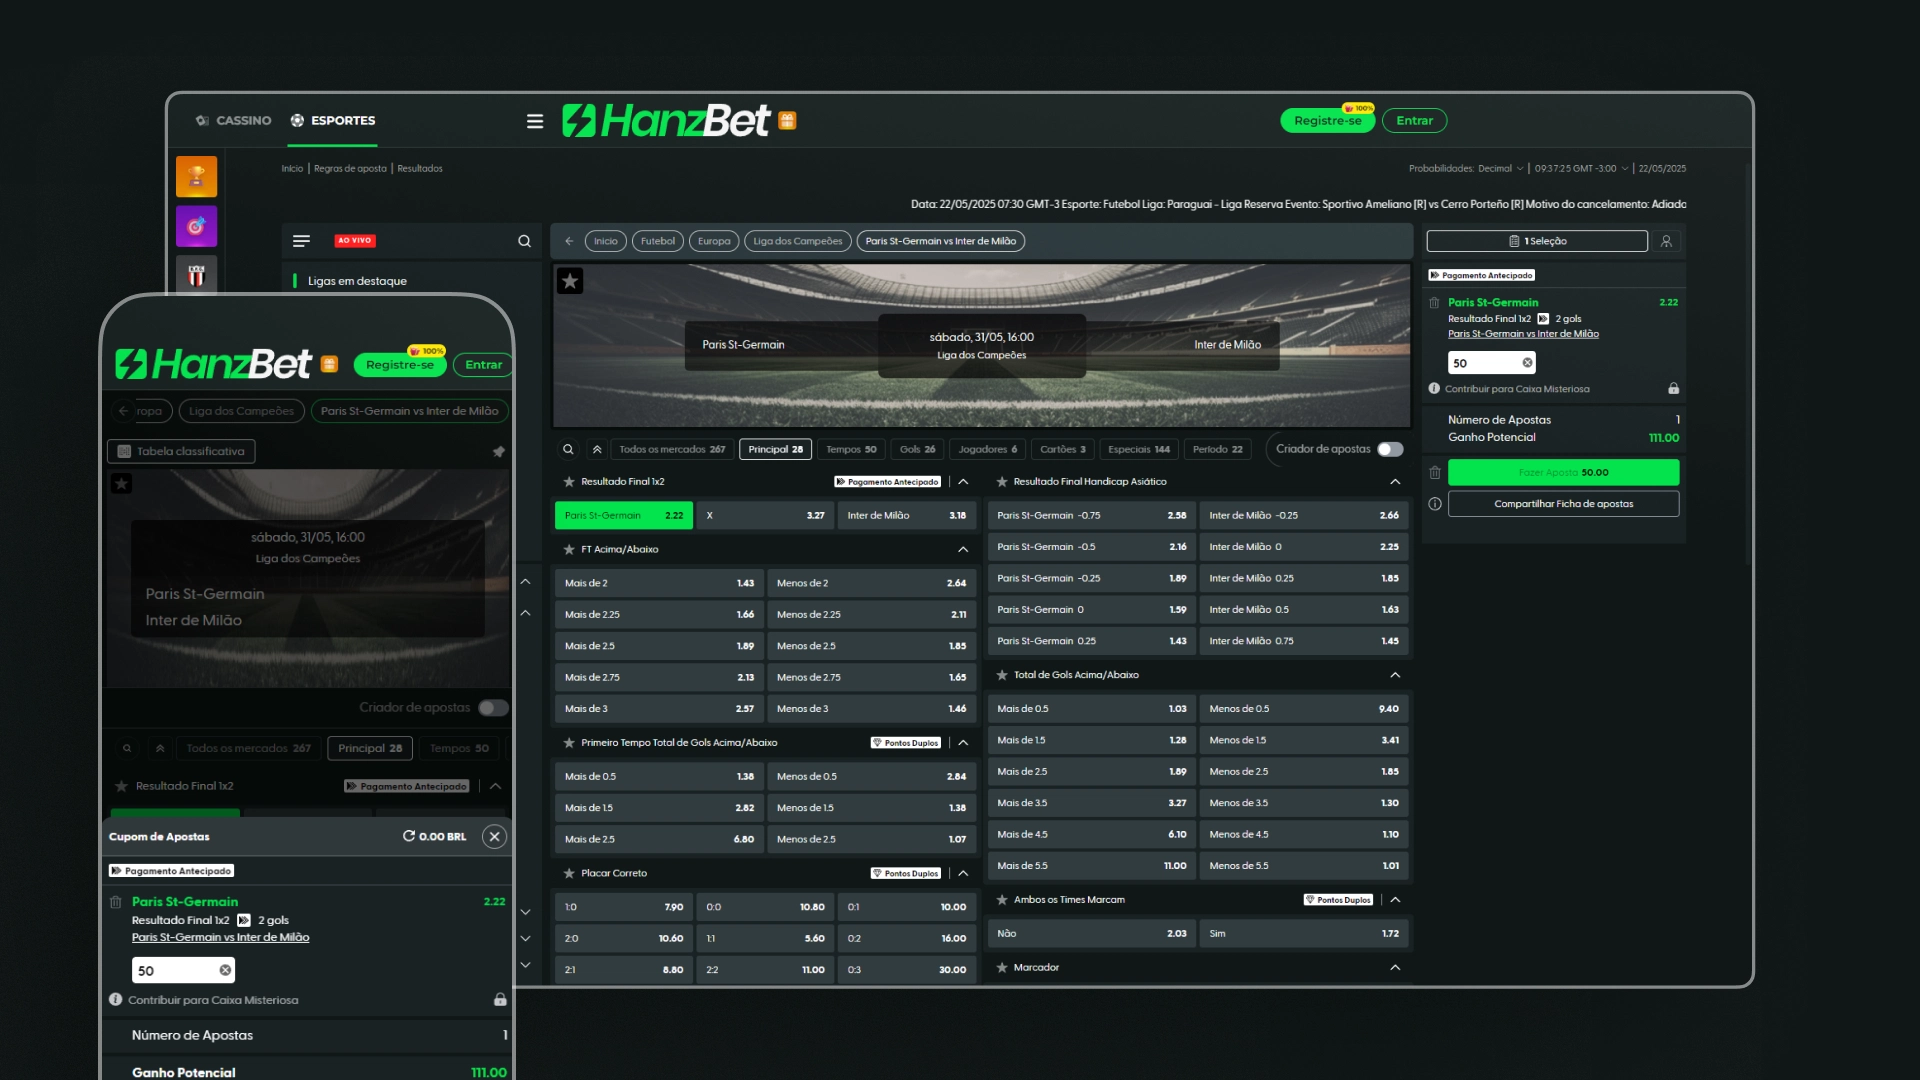The image size is (1920, 1080).
Task: Select Paris St-Germain 2.22 odds
Action: coord(624,515)
